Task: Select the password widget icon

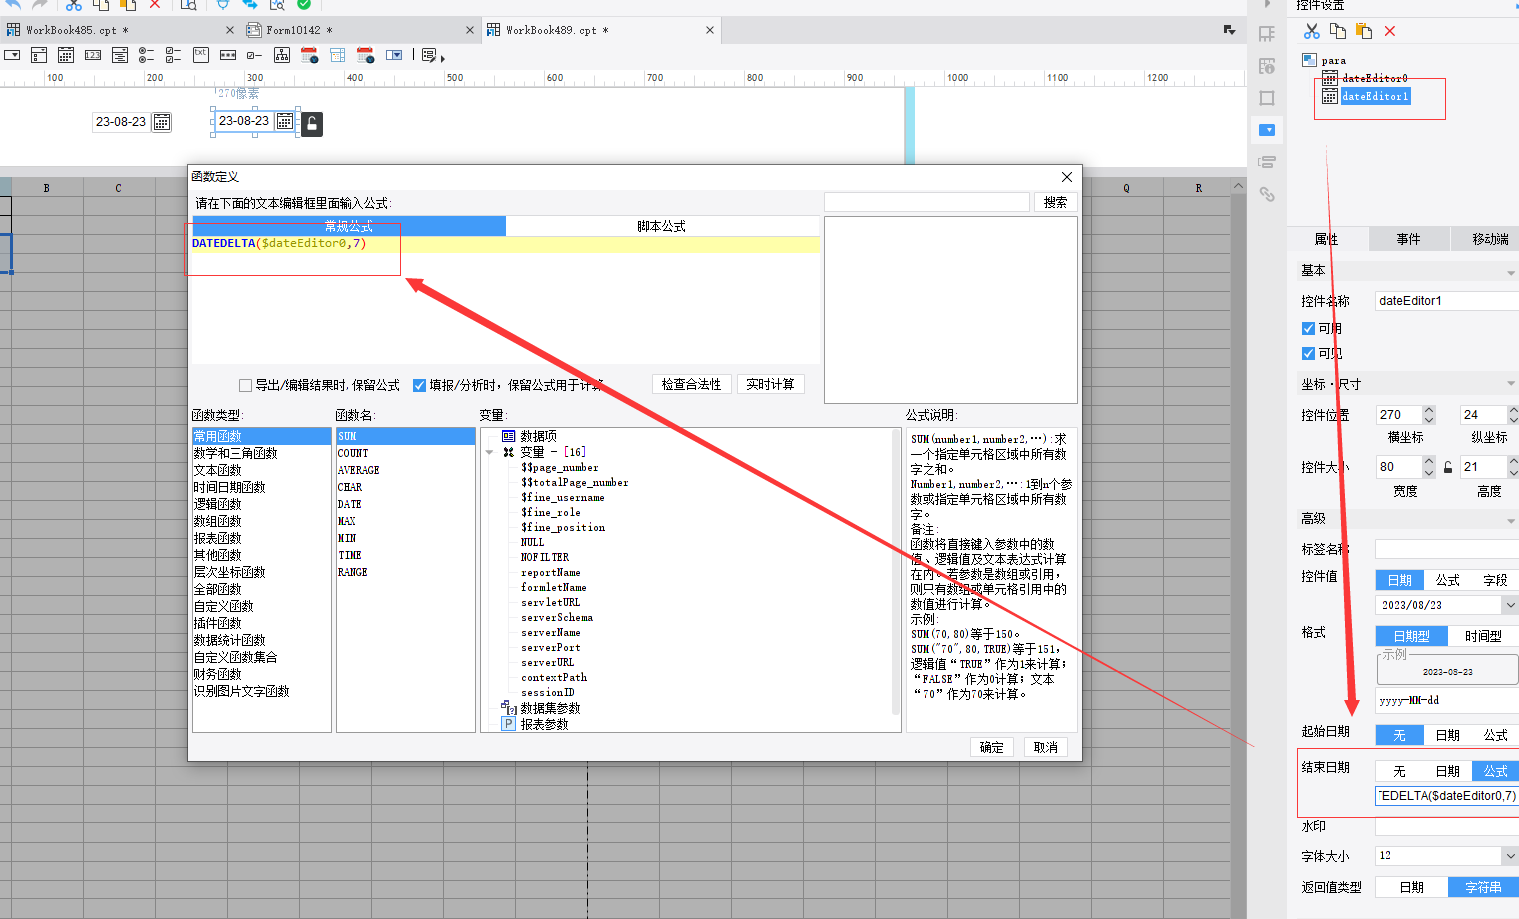Action: (x=228, y=55)
